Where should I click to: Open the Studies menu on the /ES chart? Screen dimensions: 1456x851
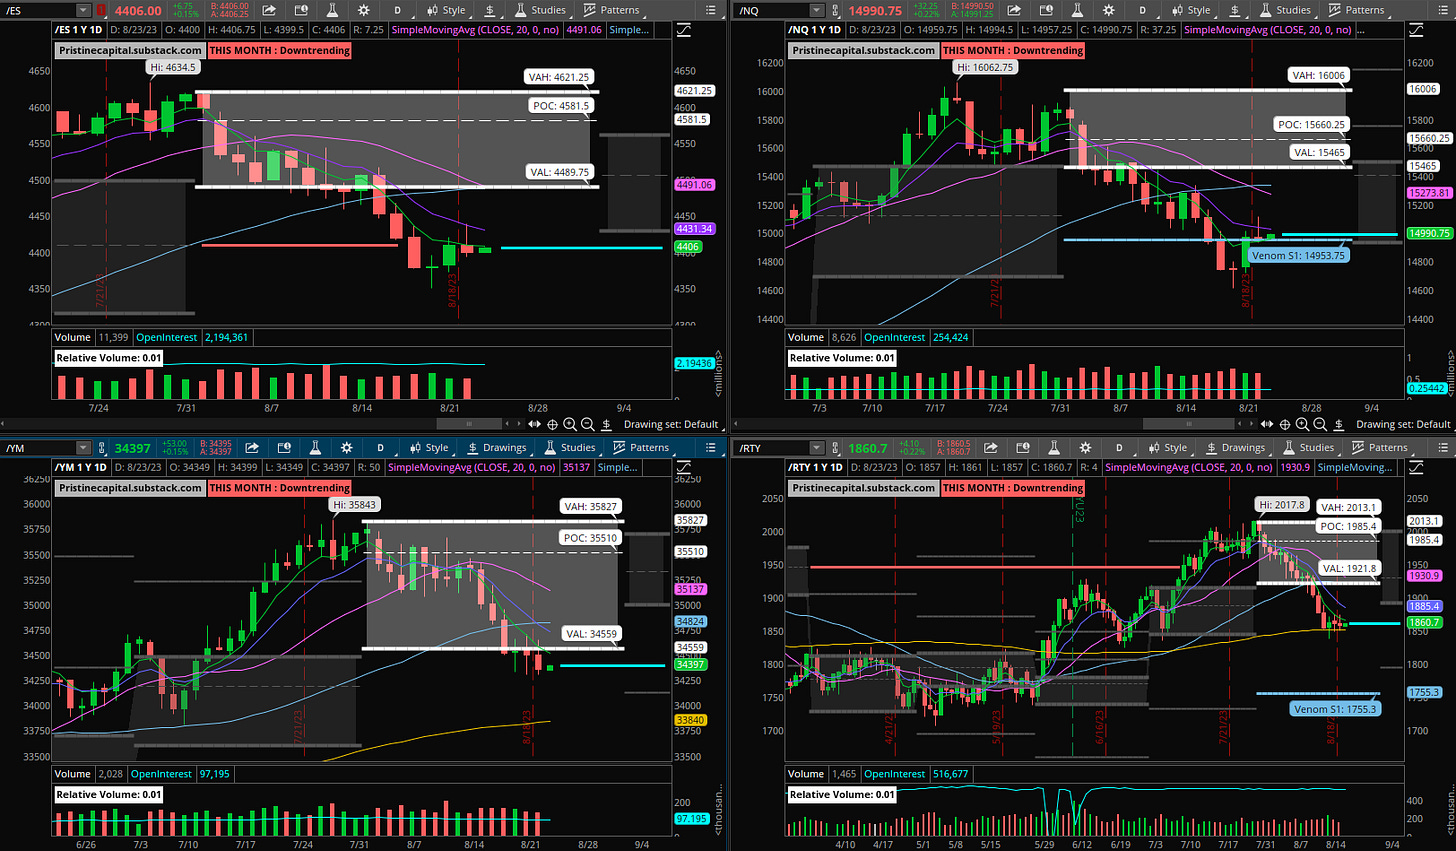coord(541,10)
